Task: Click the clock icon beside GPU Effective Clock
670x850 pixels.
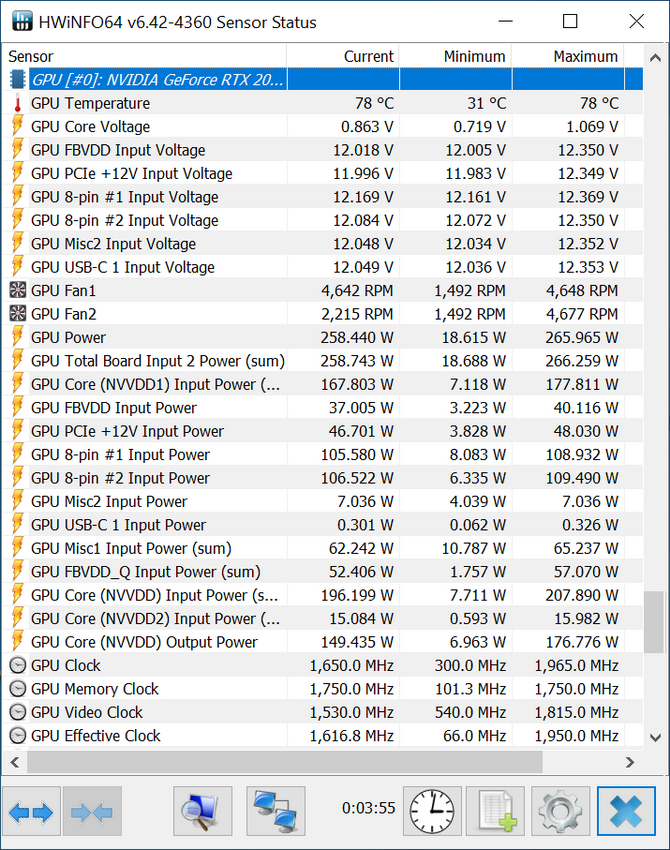Action: click(18, 736)
